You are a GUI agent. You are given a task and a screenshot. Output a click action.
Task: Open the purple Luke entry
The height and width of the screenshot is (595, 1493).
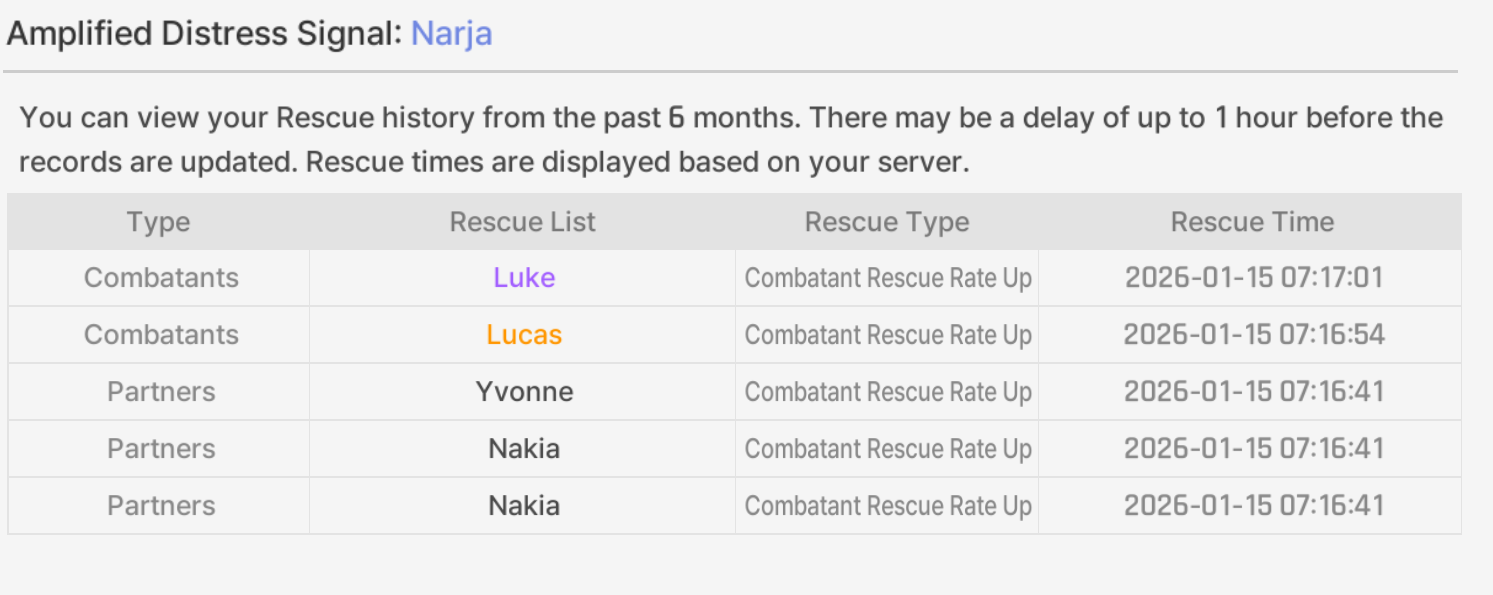(x=523, y=278)
